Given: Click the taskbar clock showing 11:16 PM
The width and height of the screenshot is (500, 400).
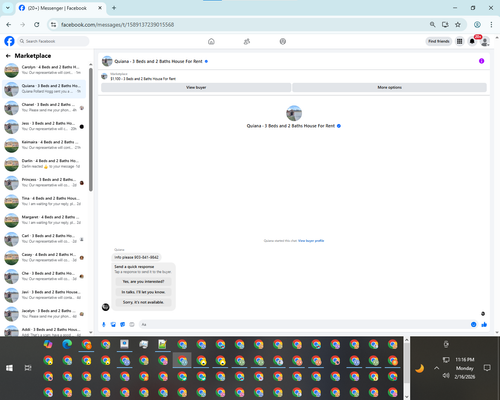Looking at the screenshot, I should pyautogui.click(x=465, y=368).
